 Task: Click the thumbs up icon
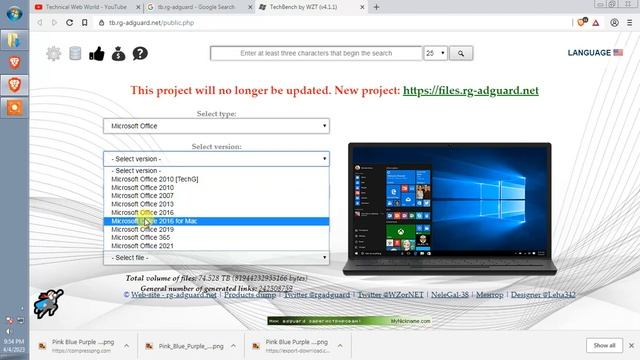[x=97, y=53]
